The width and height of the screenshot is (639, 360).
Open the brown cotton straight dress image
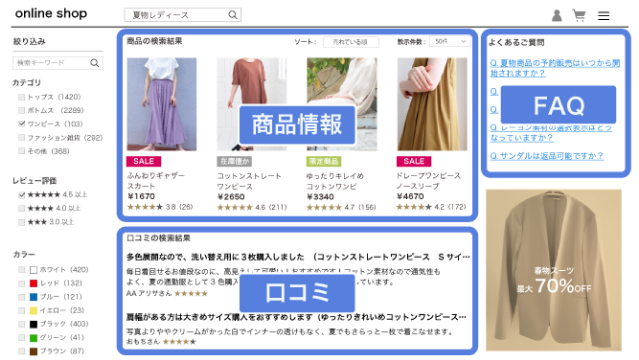pyautogui.click(x=251, y=104)
